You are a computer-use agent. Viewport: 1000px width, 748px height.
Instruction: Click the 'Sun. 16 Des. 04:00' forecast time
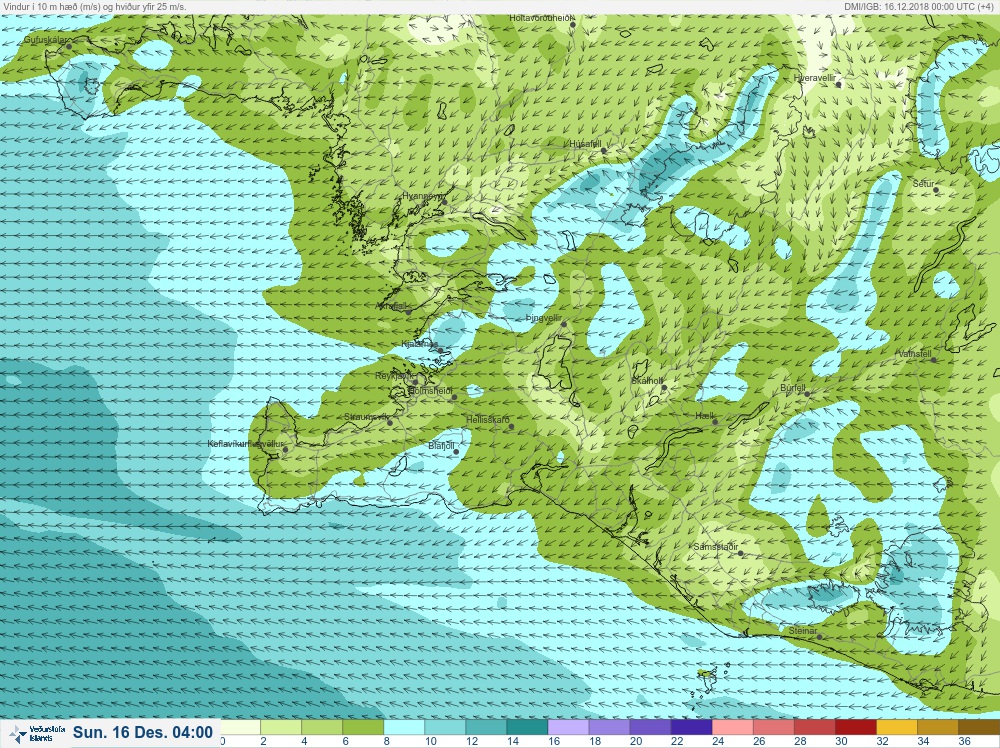(142, 732)
